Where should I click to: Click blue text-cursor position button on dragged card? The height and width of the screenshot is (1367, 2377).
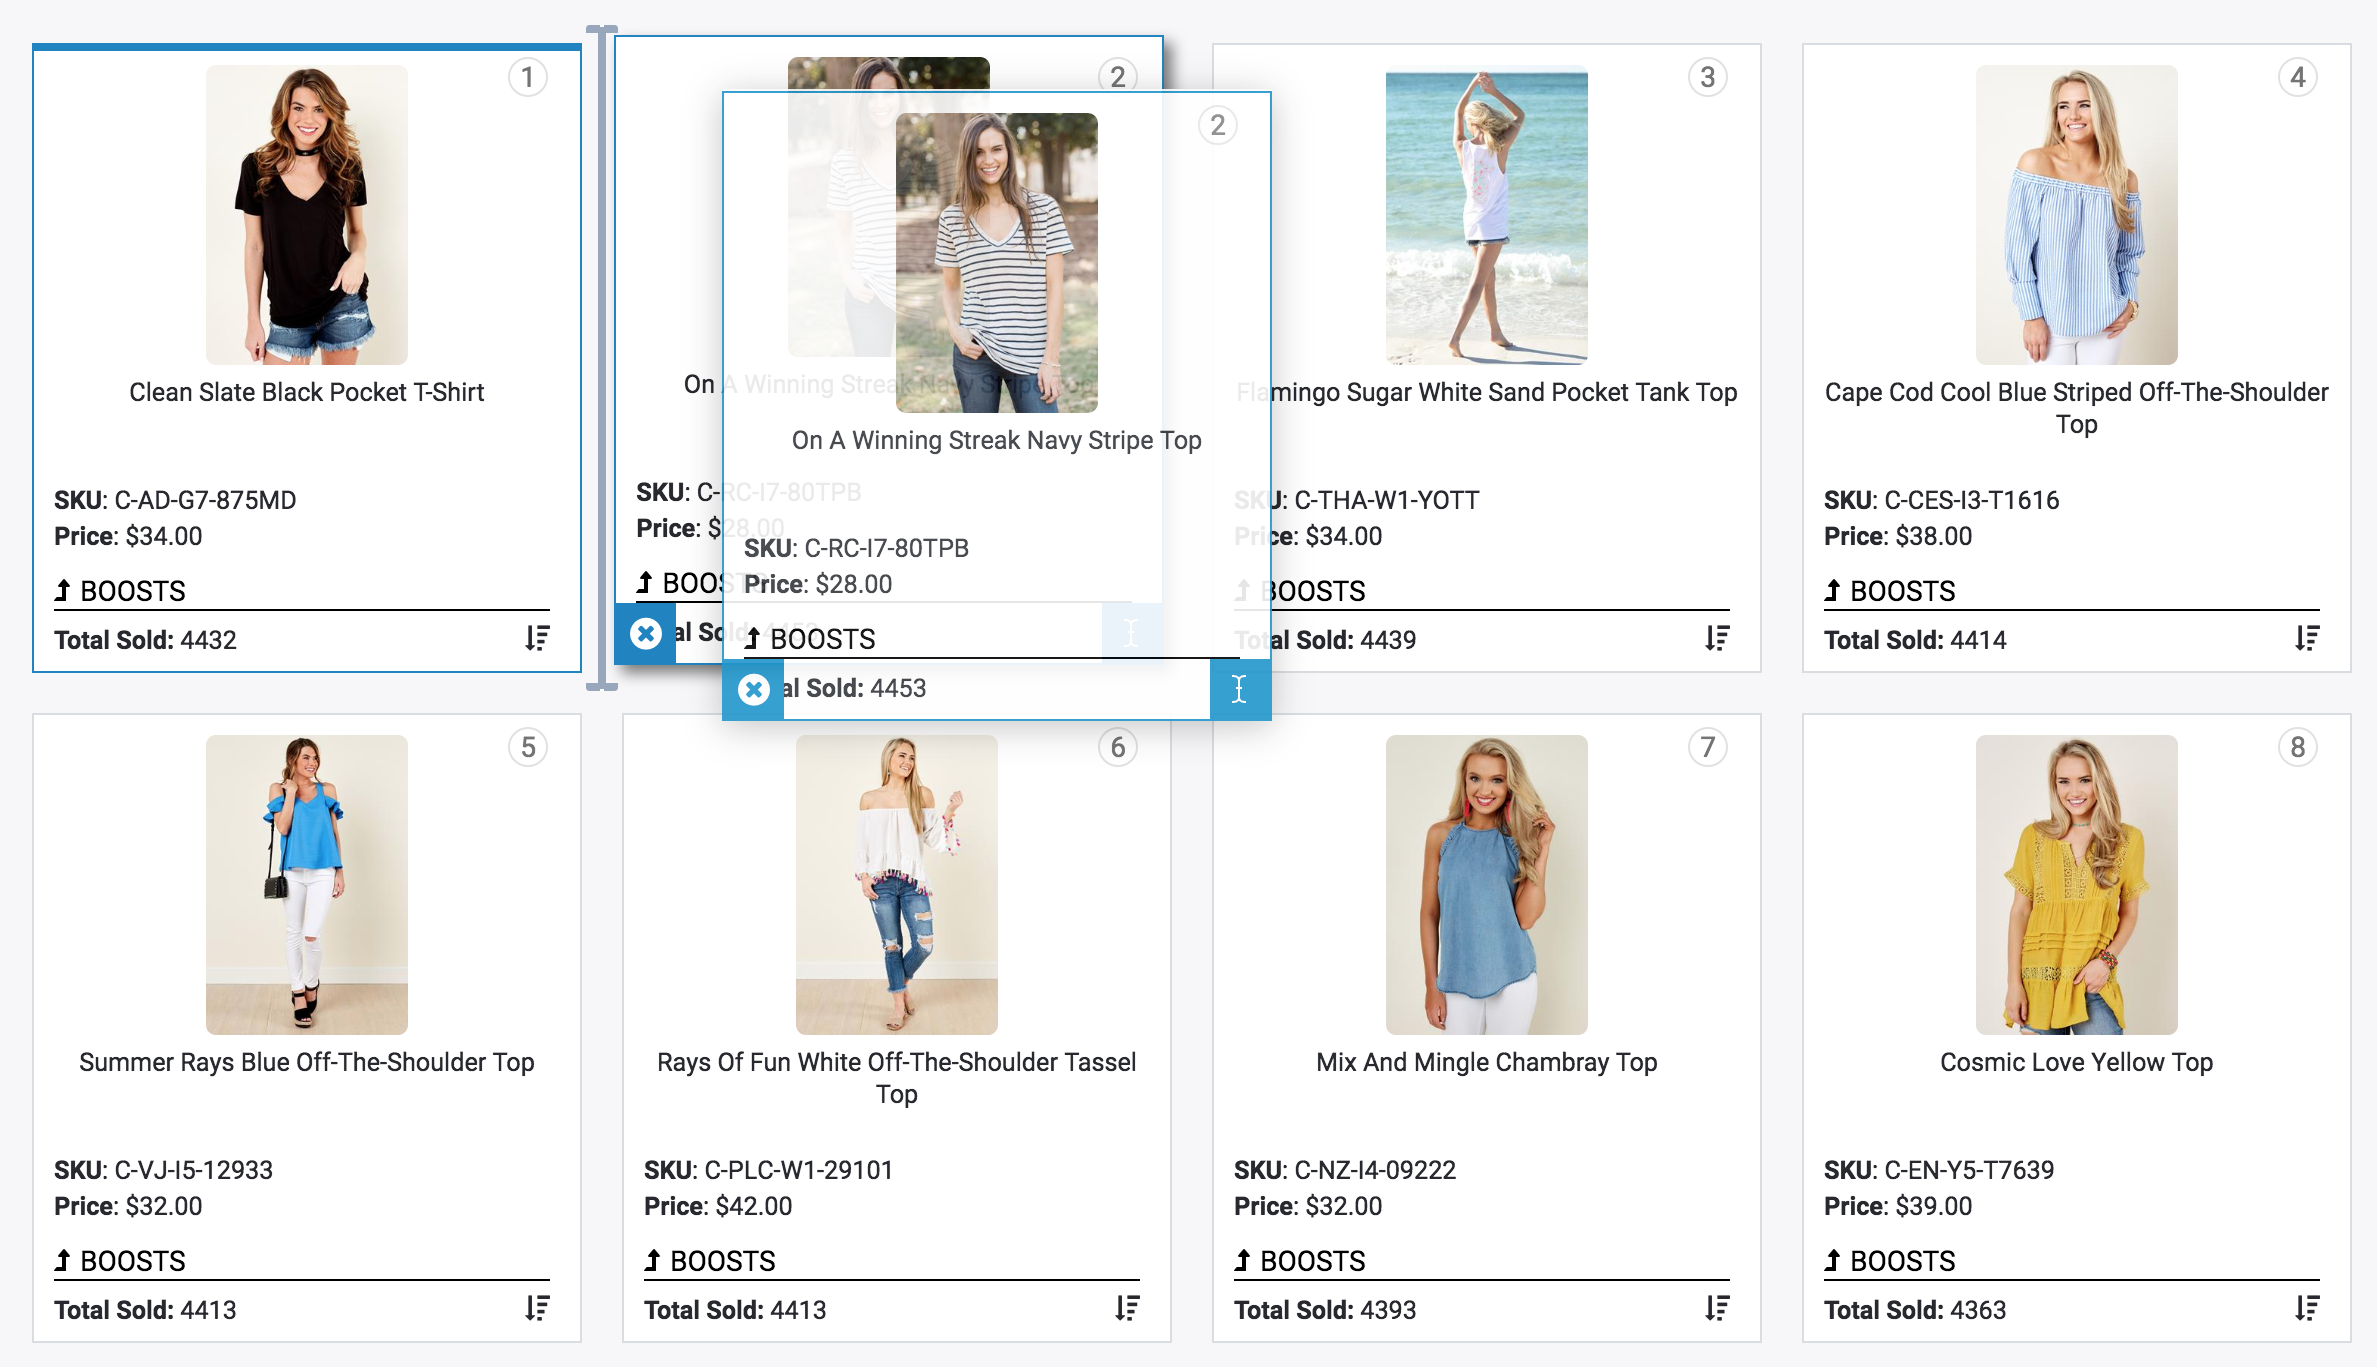1239,689
